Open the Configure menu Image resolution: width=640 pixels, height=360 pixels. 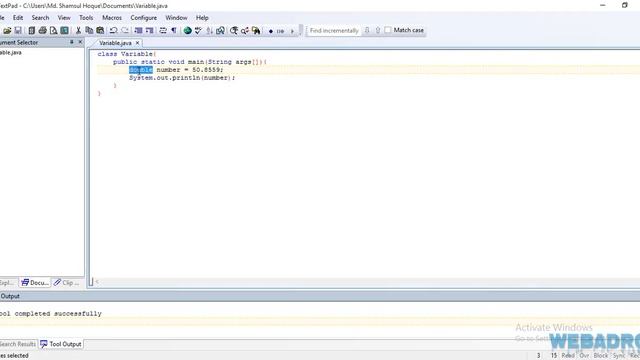(x=144, y=18)
